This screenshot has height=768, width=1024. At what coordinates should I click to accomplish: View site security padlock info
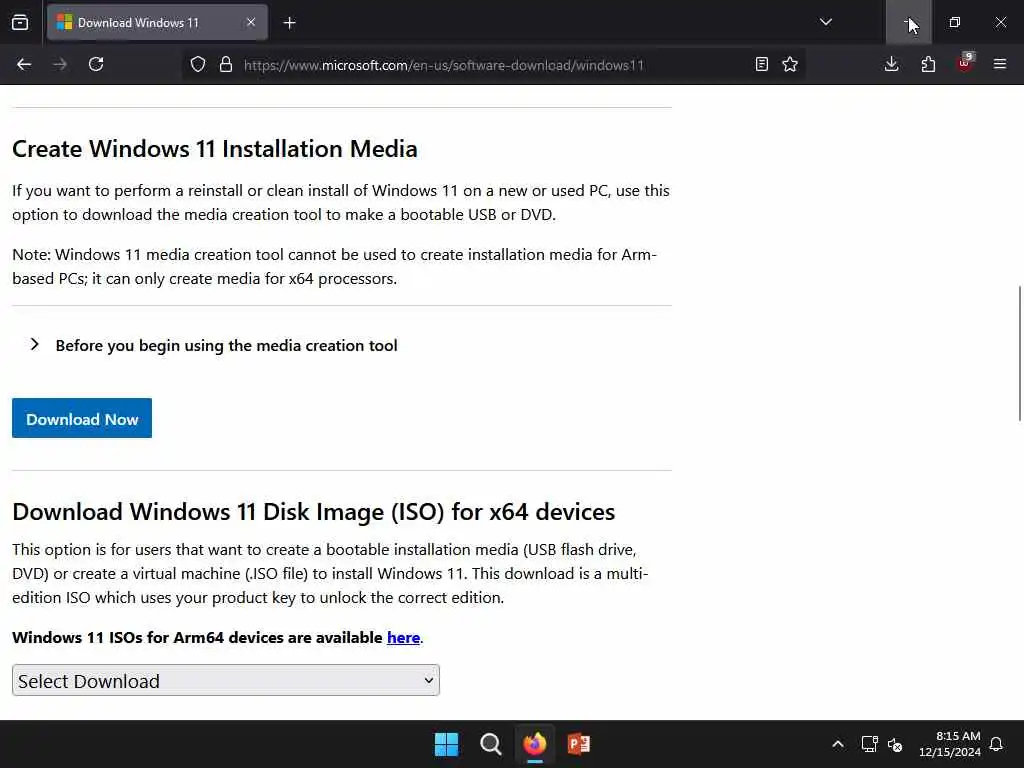[x=226, y=64]
